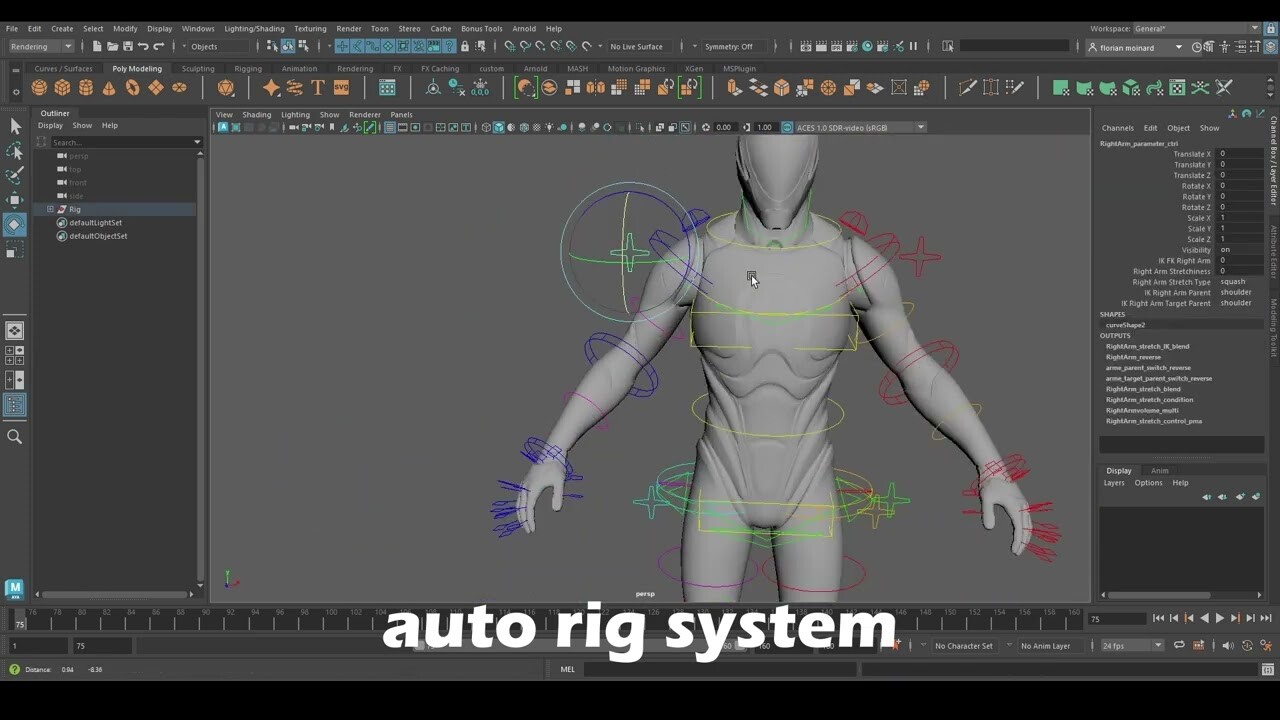Select the 3D Text tool on the shelf
Screen dimensions: 1280x720
click(317, 88)
